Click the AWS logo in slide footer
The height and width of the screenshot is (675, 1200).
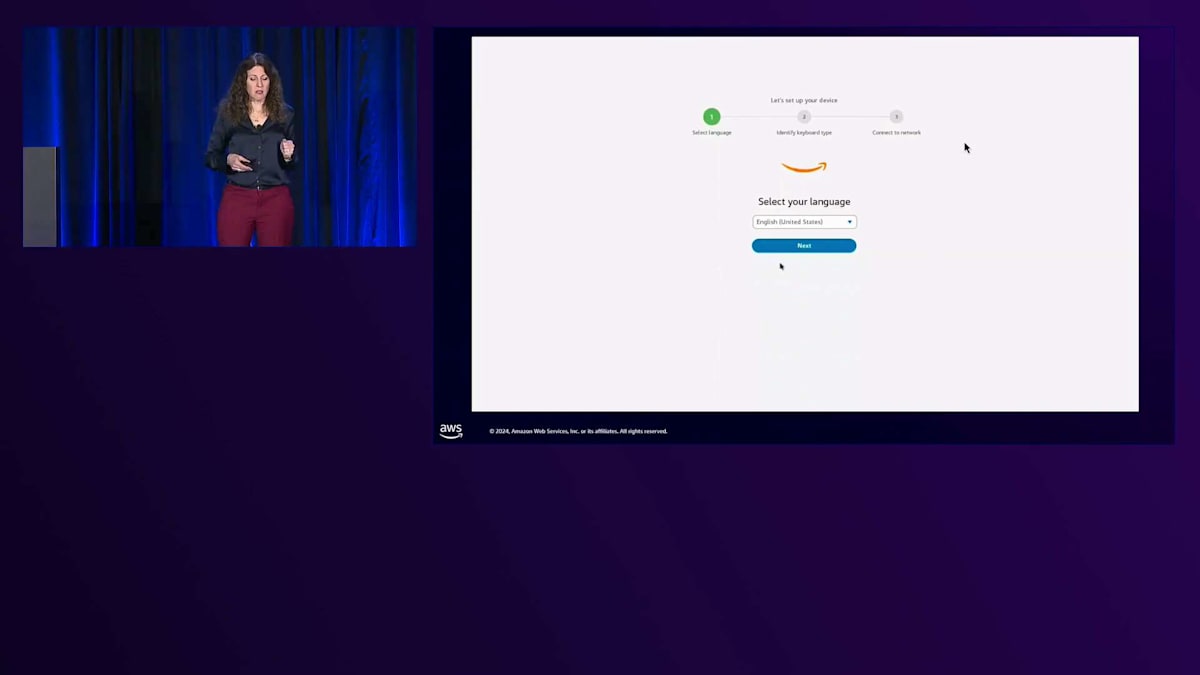tap(451, 431)
